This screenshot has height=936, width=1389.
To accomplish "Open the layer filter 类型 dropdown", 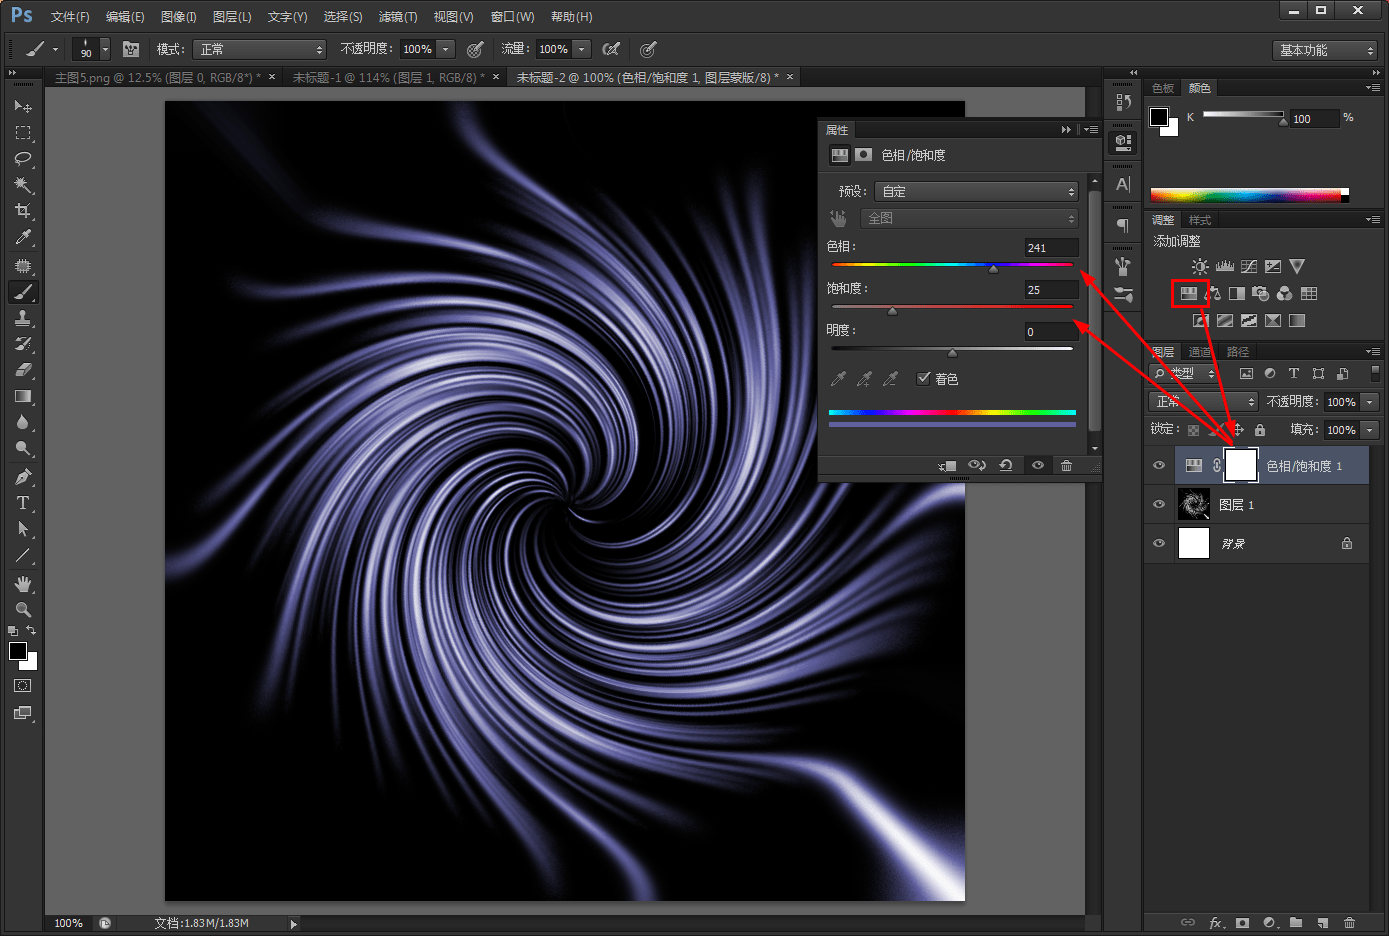I will tap(1184, 373).
